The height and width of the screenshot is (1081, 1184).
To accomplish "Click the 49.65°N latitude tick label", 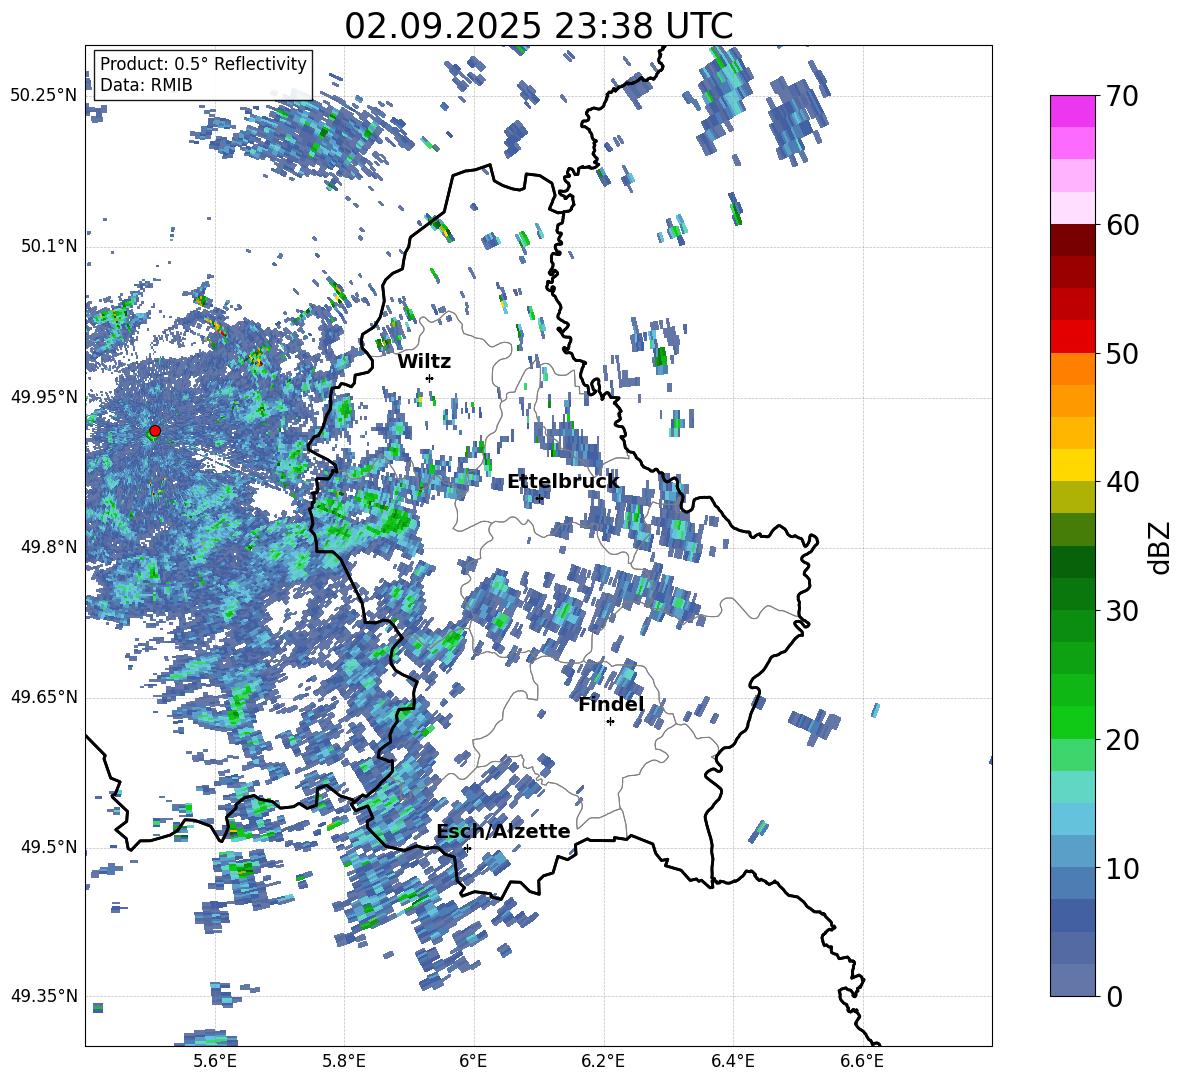I will [x=43, y=697].
